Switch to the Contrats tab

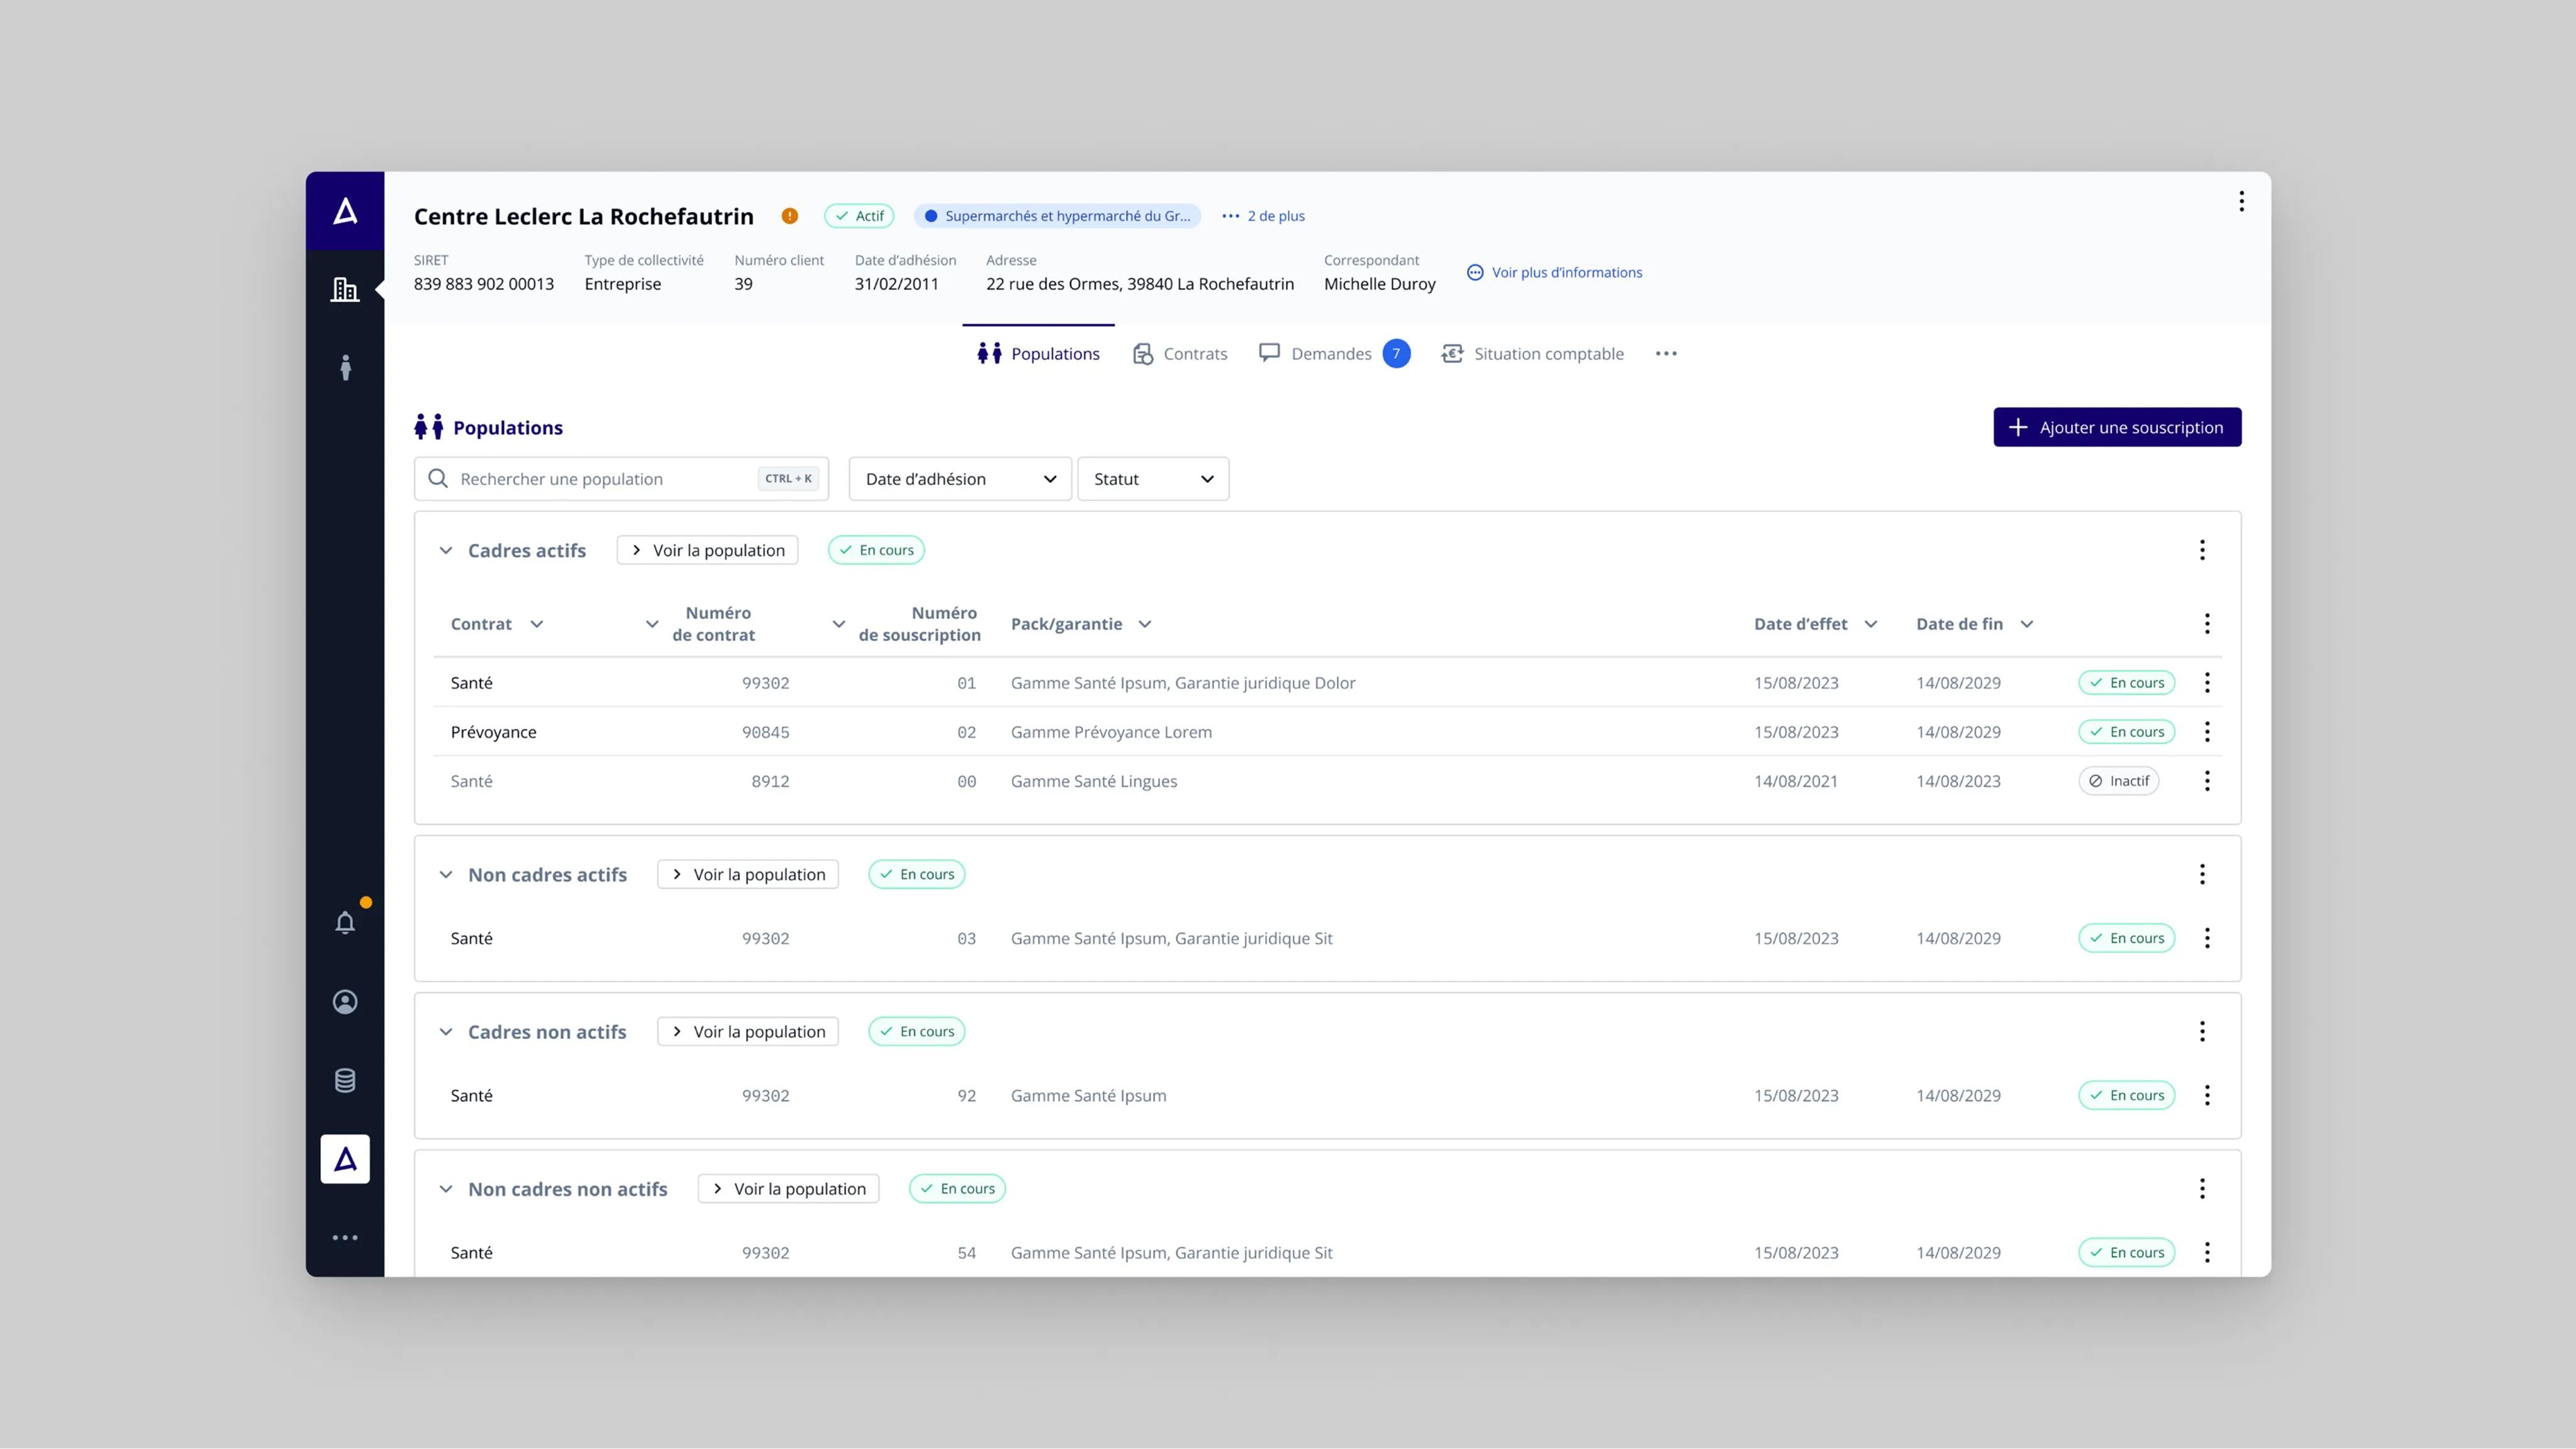(1180, 354)
